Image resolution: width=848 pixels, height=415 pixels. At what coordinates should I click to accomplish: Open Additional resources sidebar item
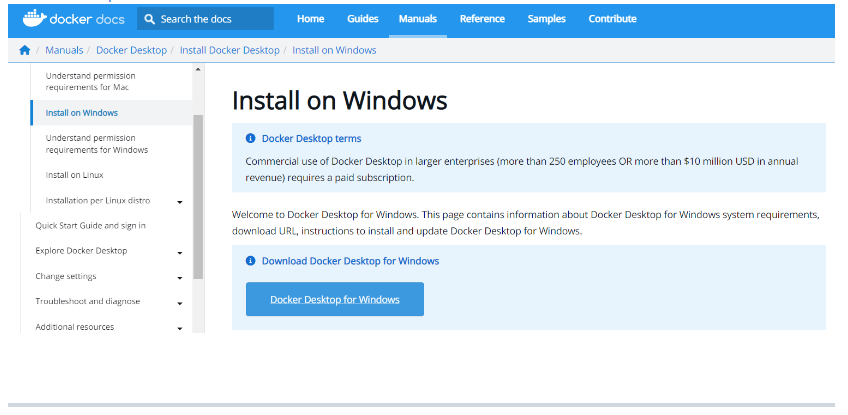[75, 327]
